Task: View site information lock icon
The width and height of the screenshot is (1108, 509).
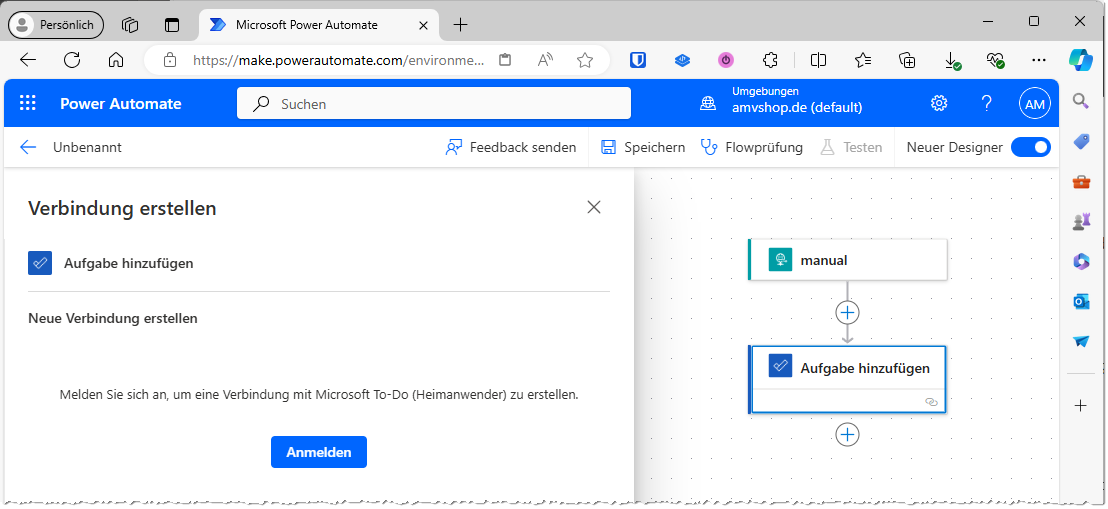Action: pyautogui.click(x=170, y=60)
